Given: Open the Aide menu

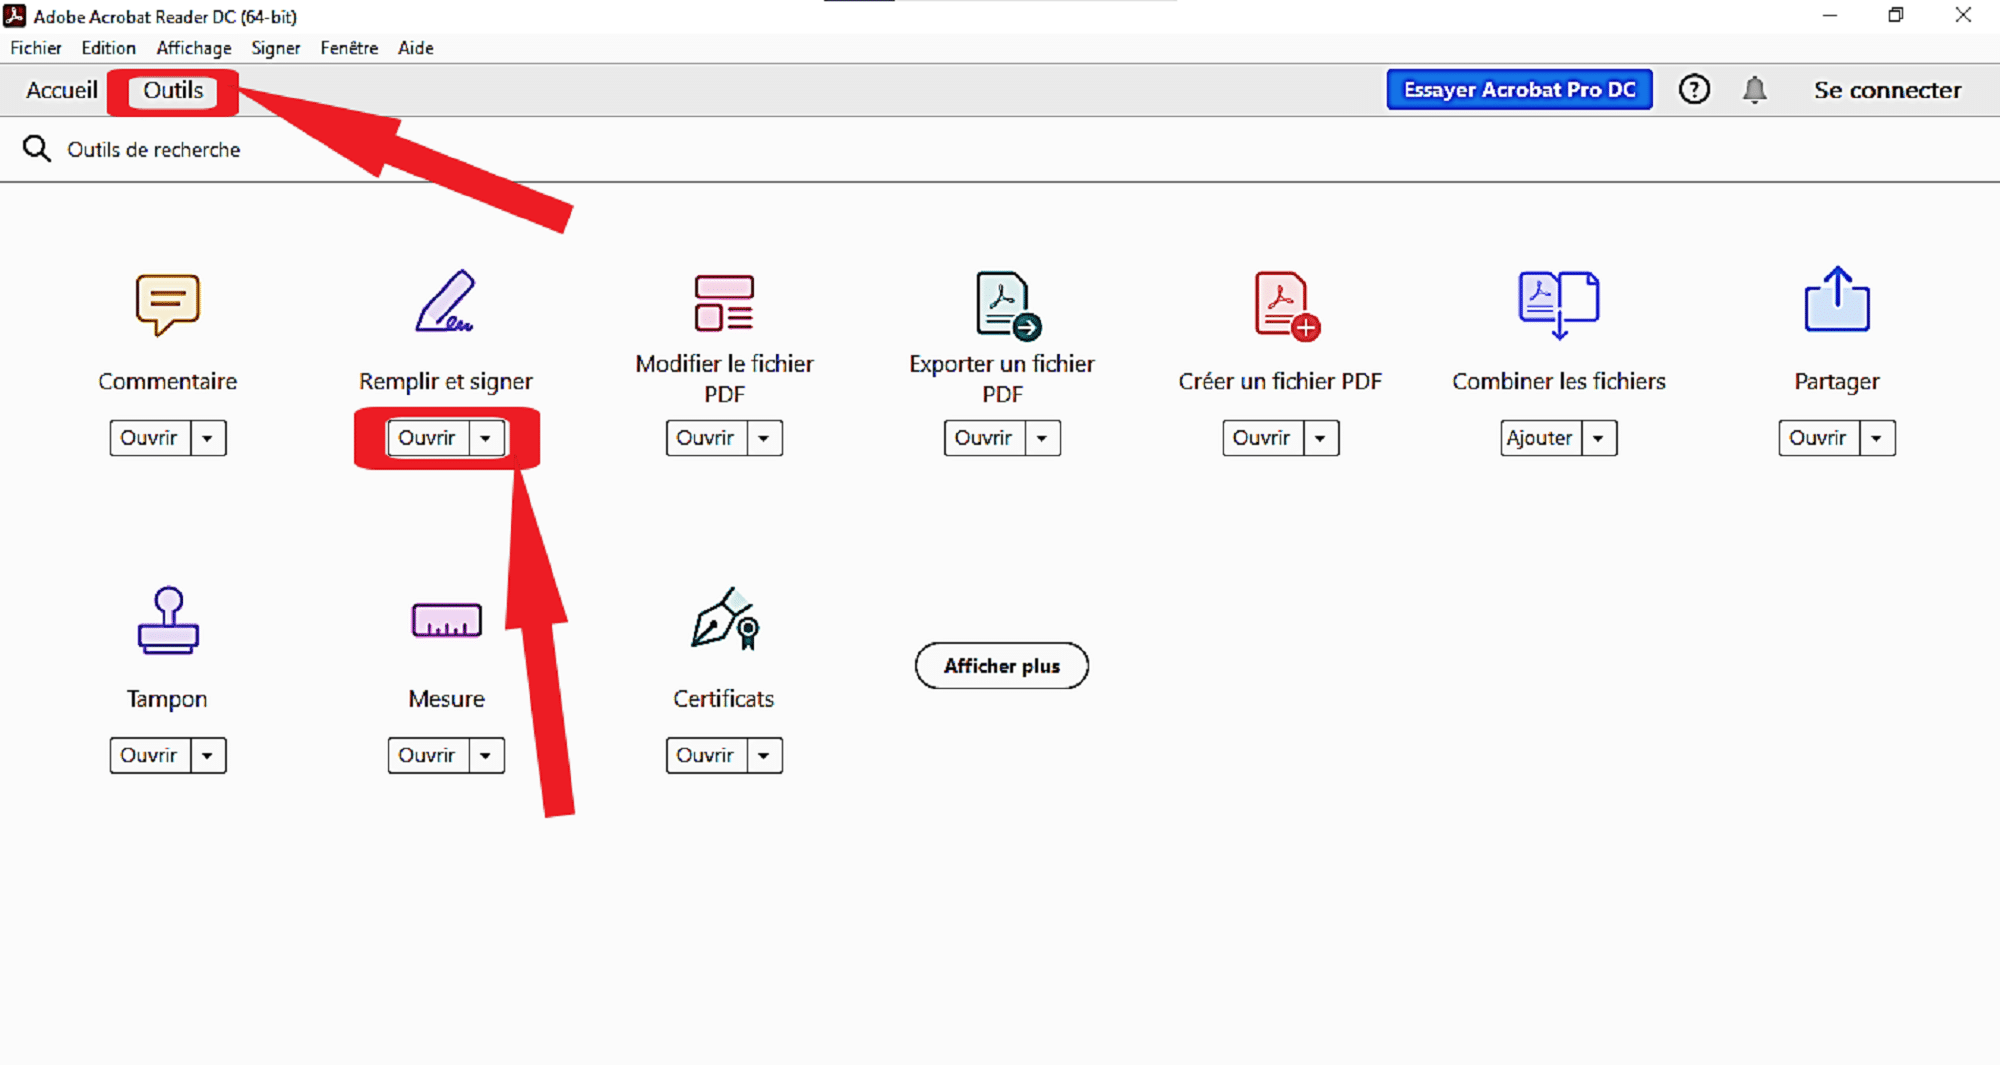Looking at the screenshot, I should coord(416,48).
